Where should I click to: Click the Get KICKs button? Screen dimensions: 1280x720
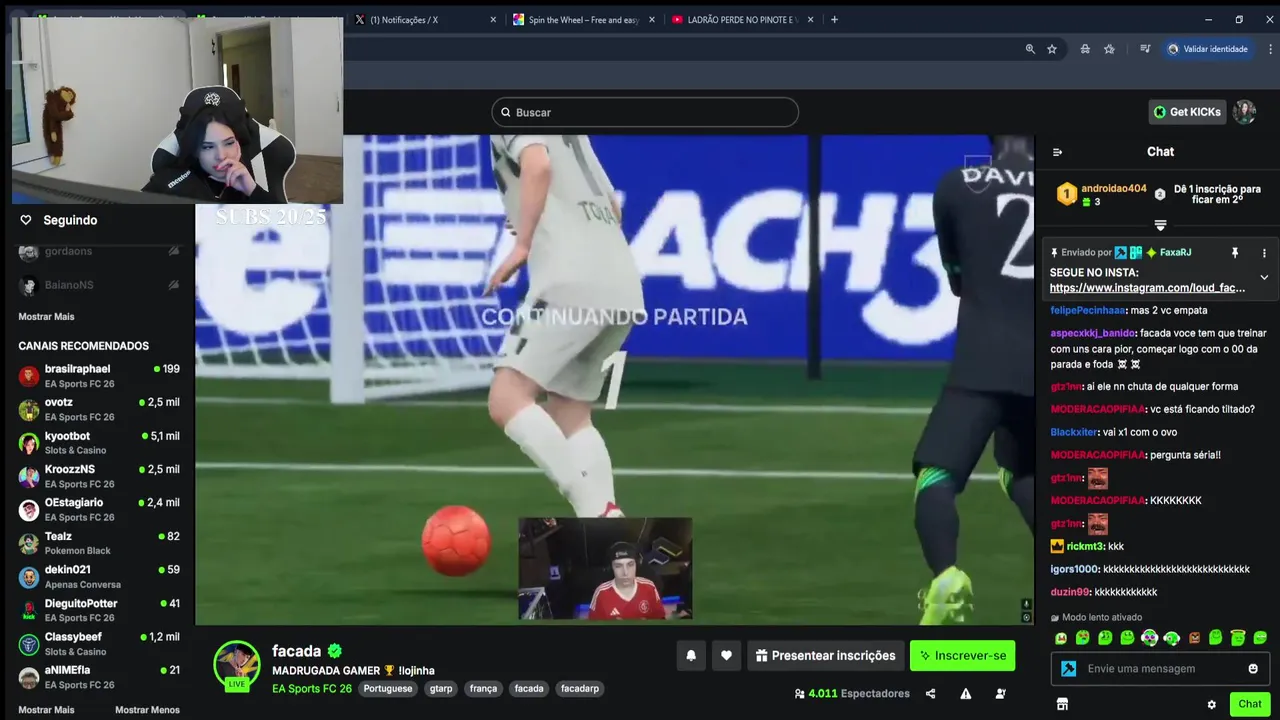(x=1187, y=112)
